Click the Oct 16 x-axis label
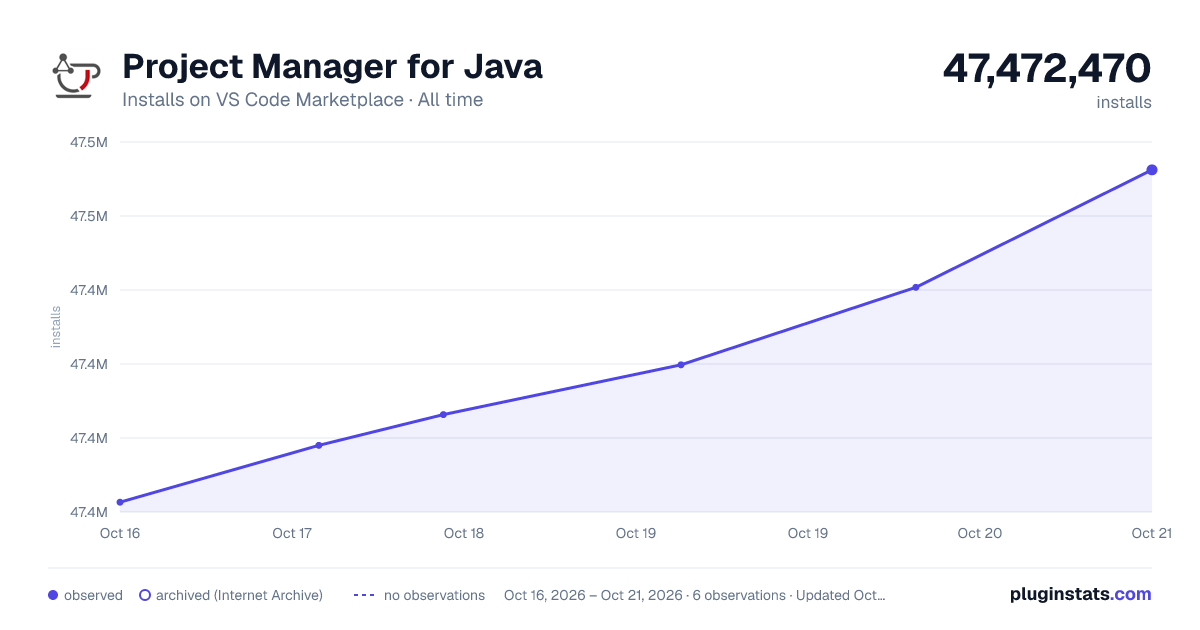The image size is (1200, 630). (x=120, y=533)
